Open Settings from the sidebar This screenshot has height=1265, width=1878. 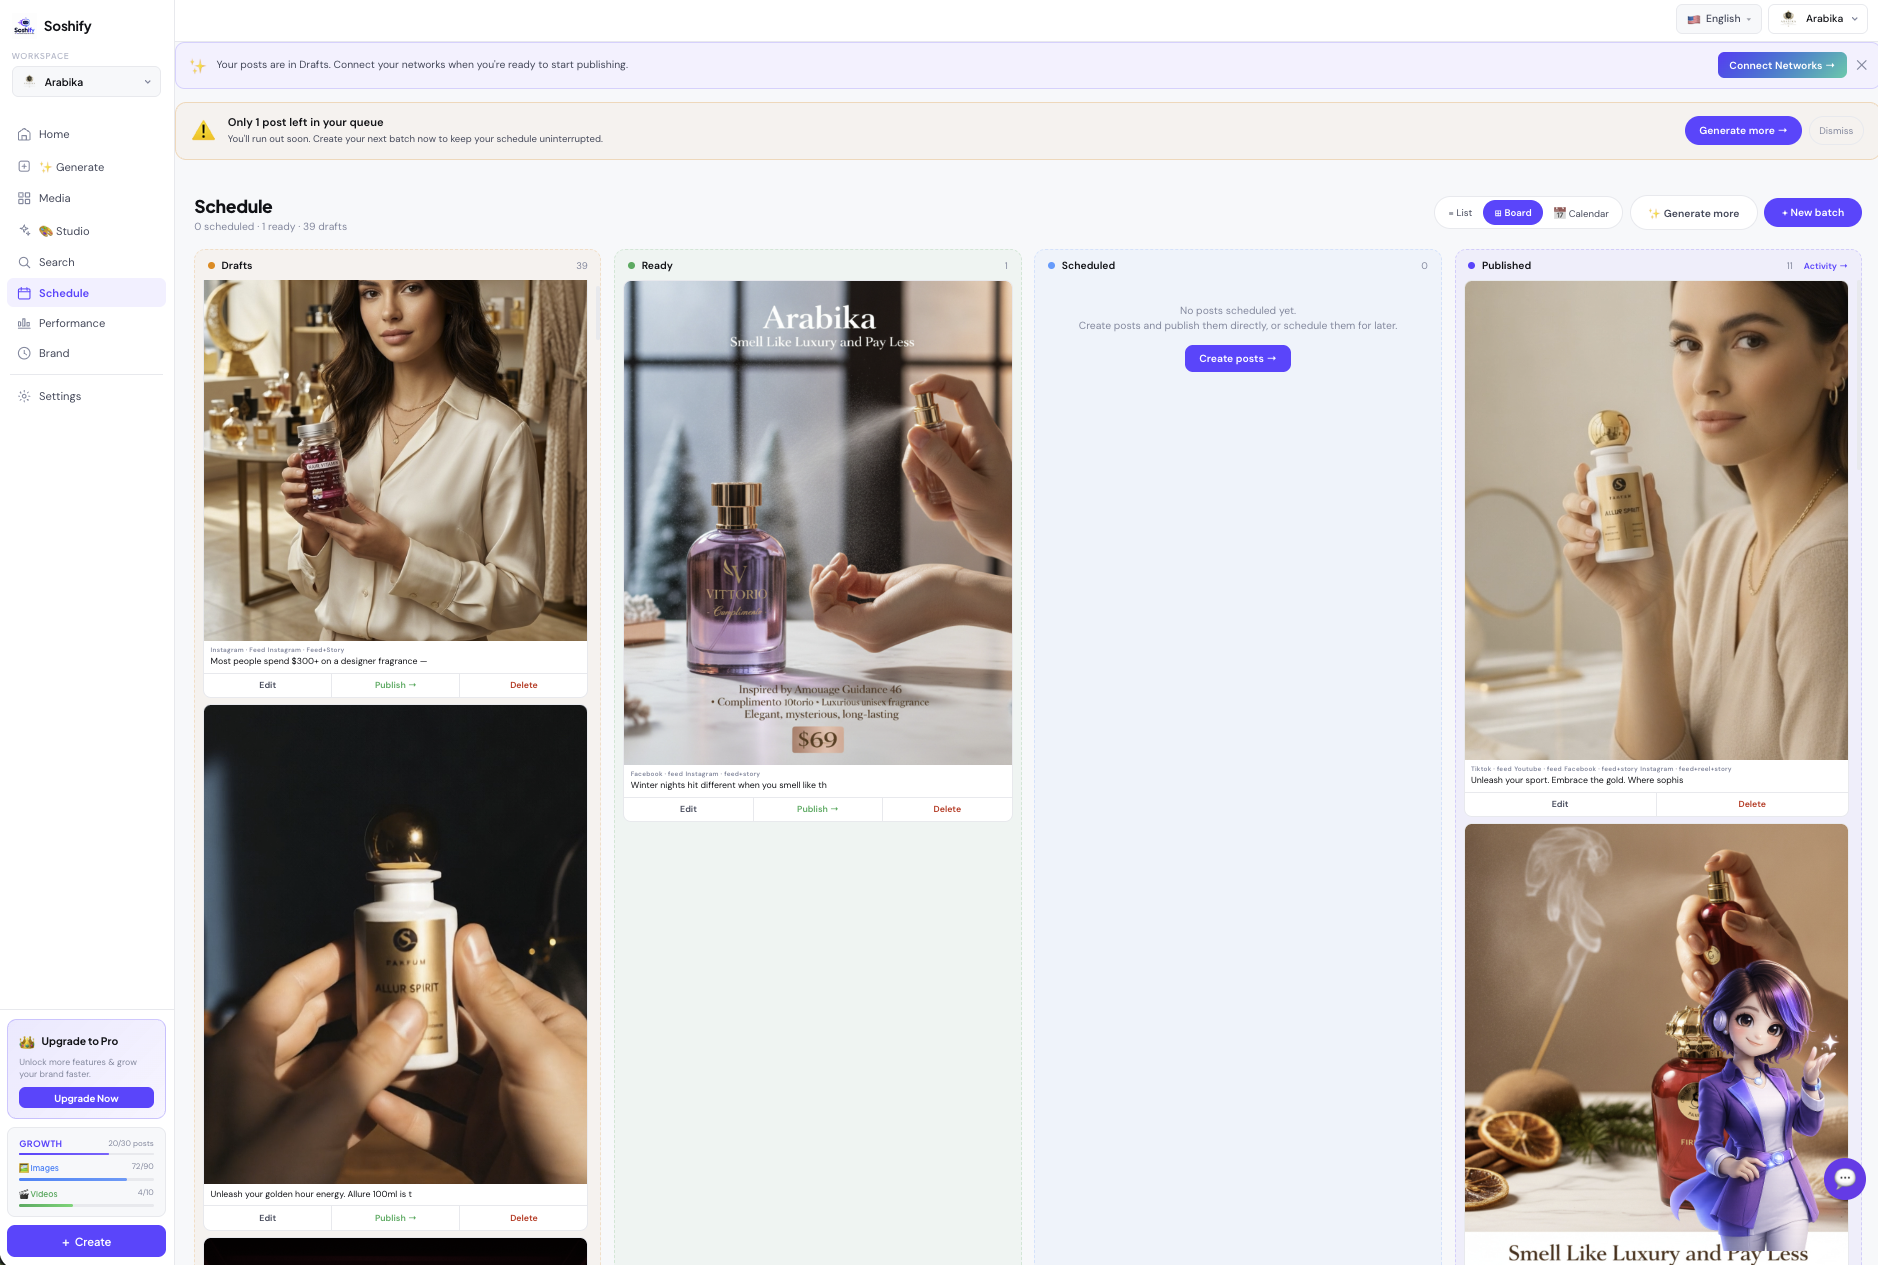(86, 396)
